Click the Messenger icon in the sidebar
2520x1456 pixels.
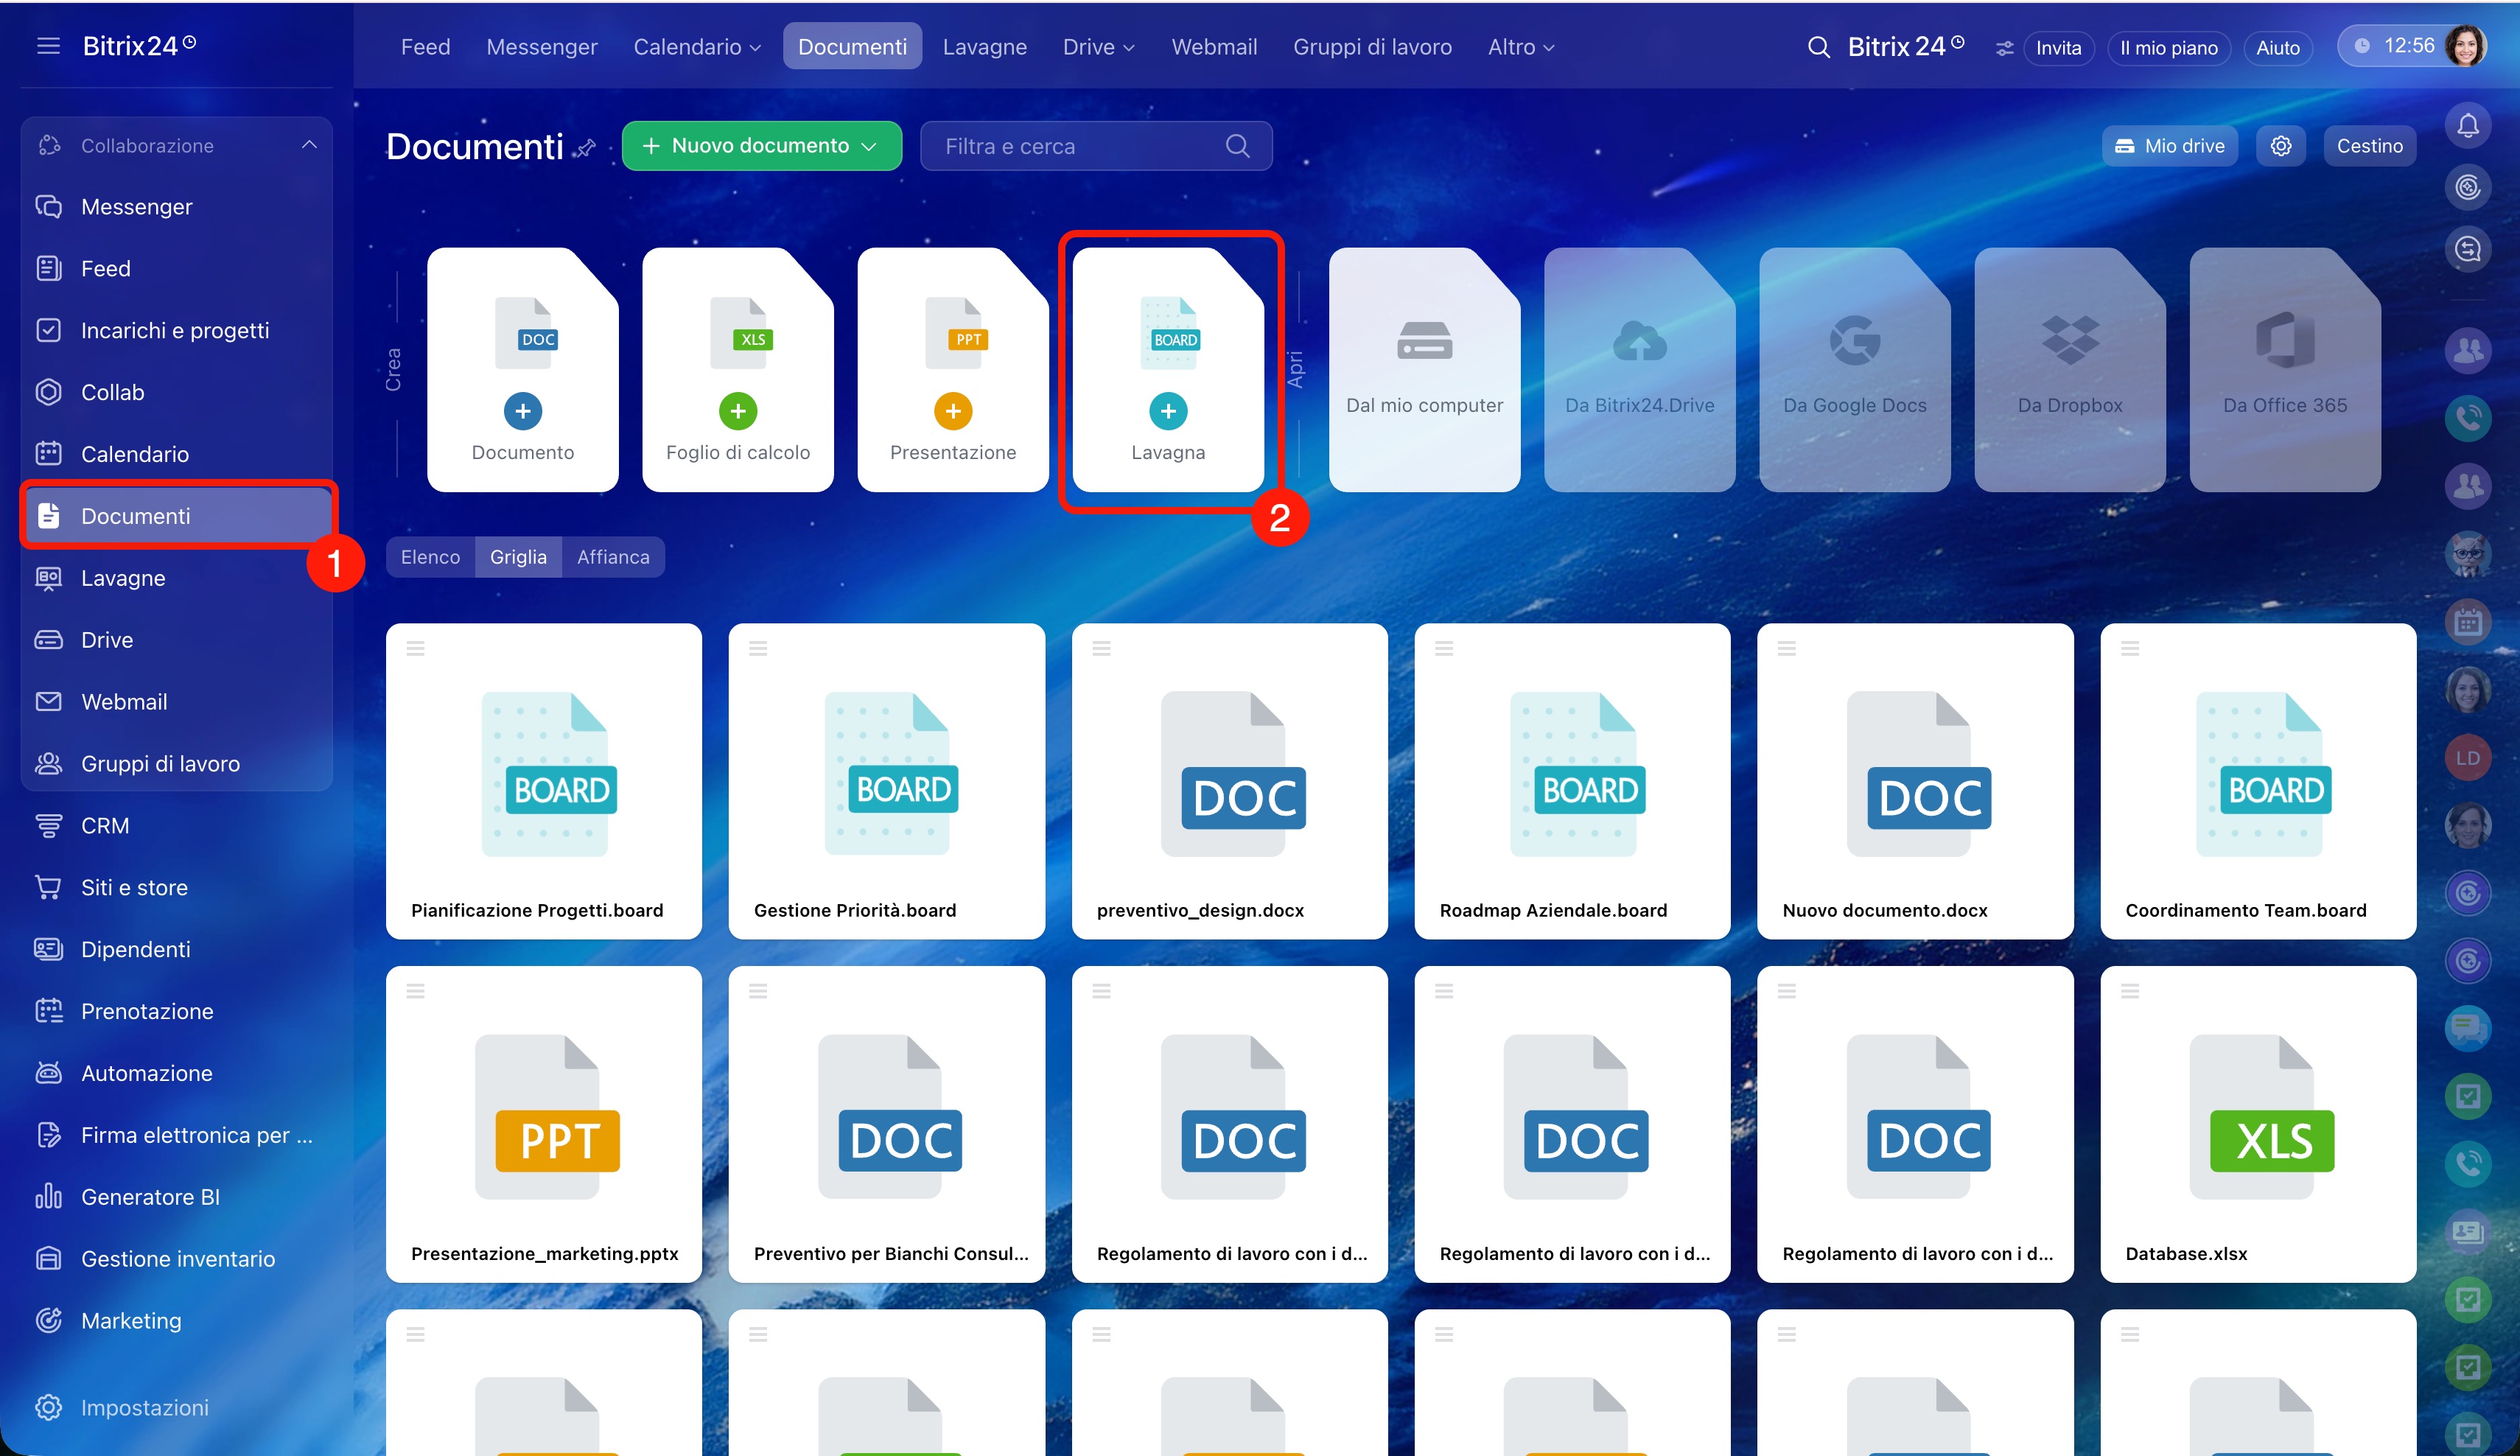[x=49, y=207]
